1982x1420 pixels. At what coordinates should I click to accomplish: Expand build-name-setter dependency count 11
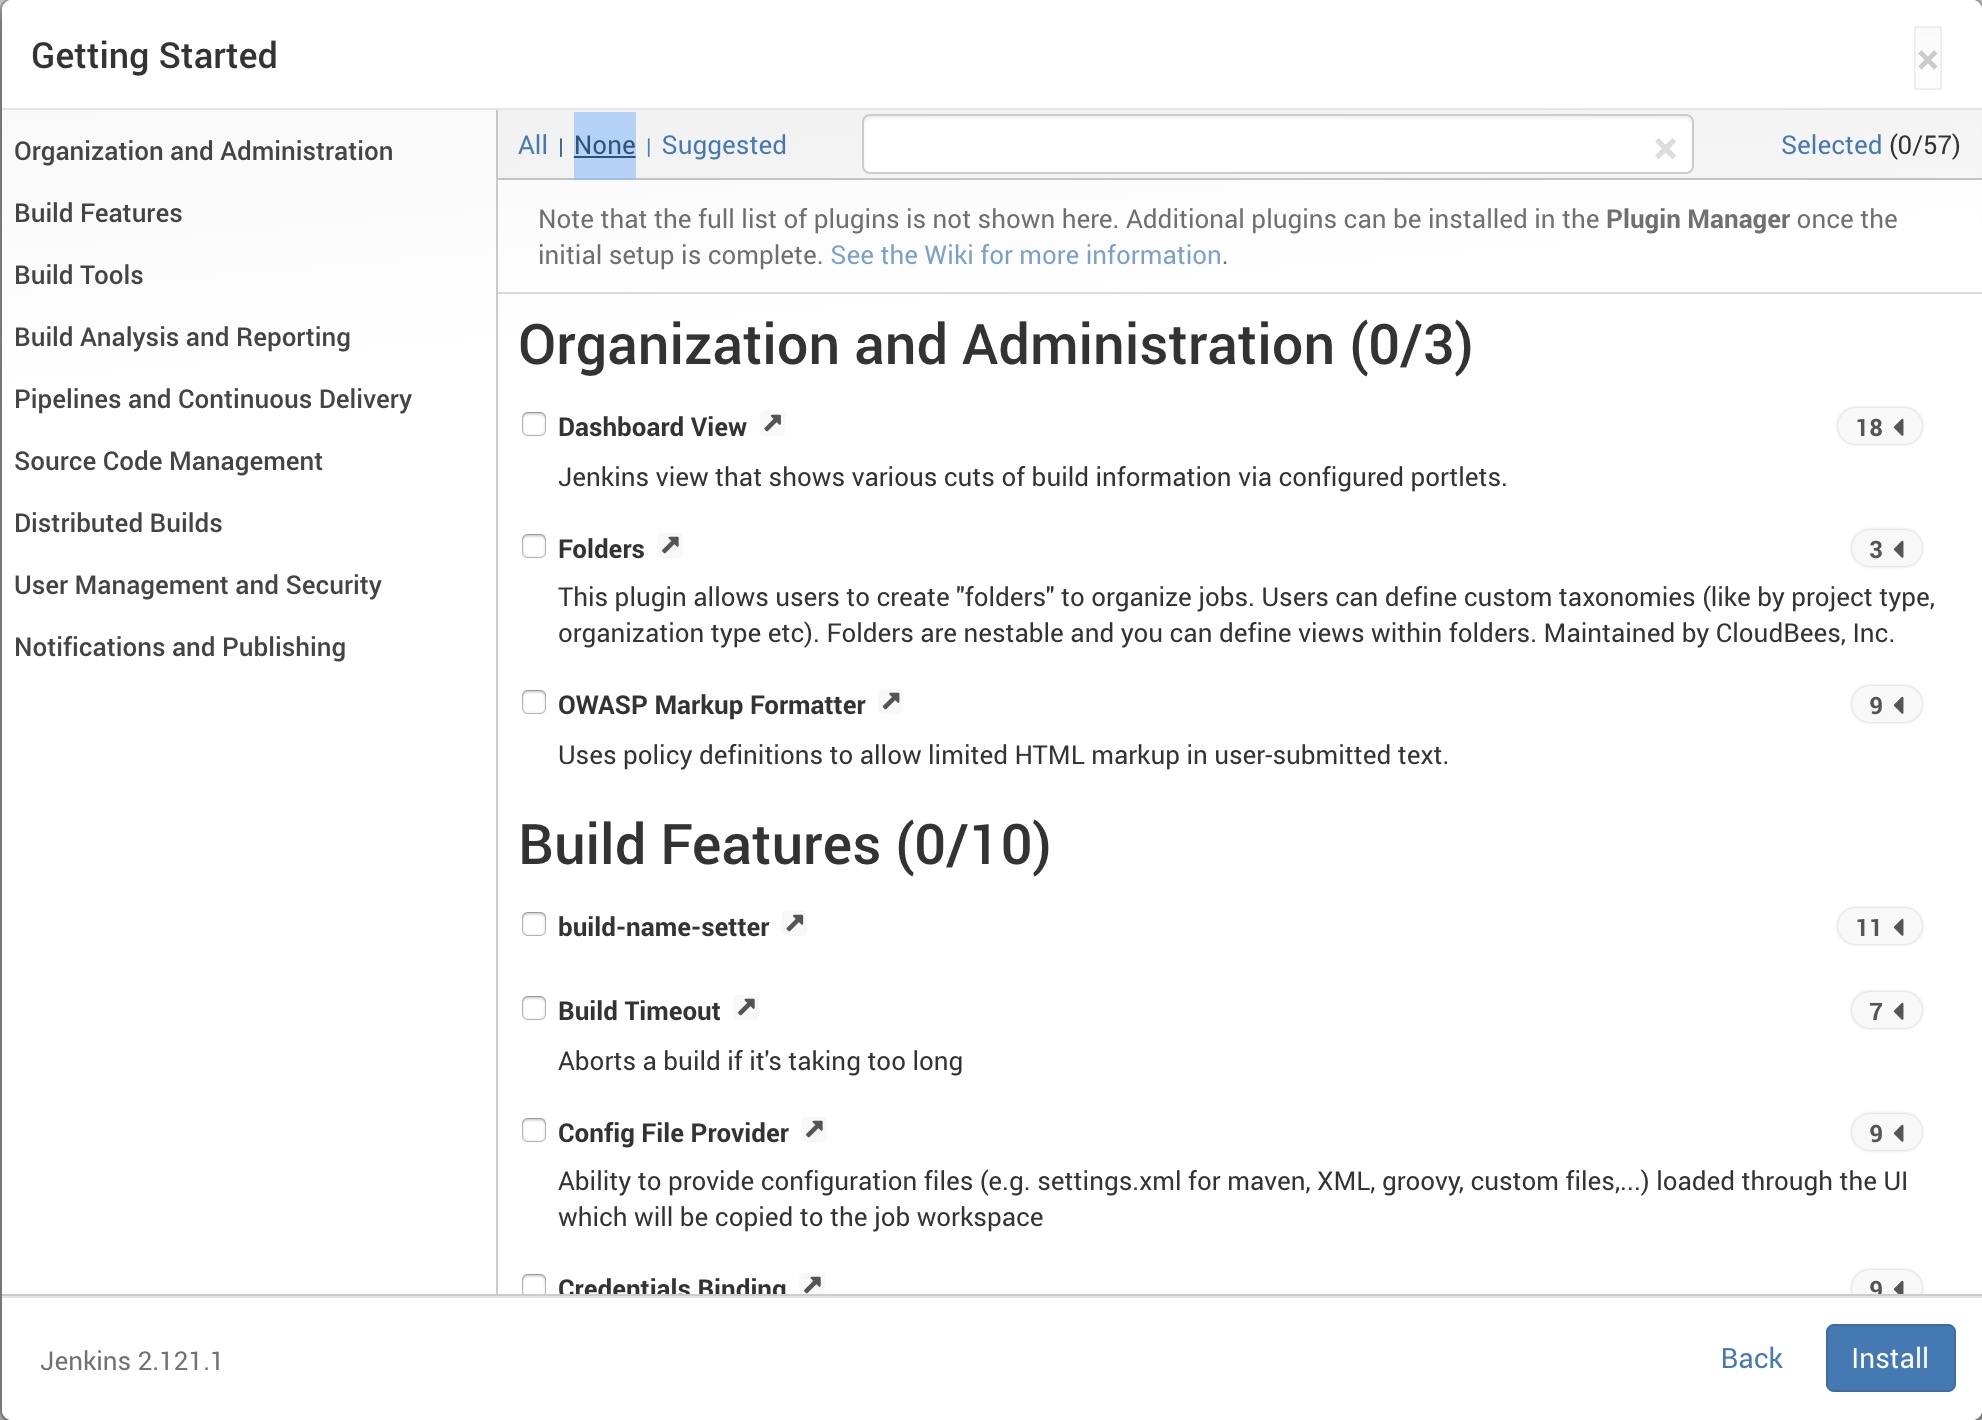(x=1880, y=928)
